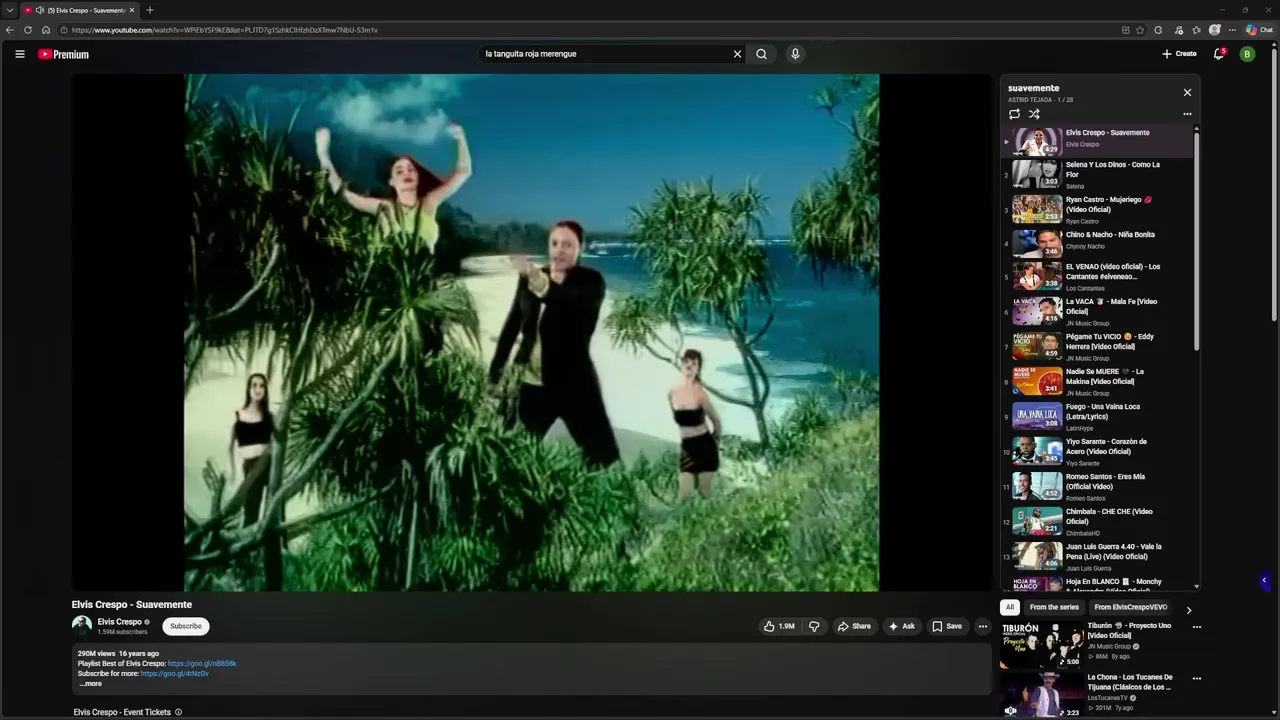Image resolution: width=1280 pixels, height=720 pixels.
Task: Open browser profile avatar
Action: pyautogui.click(x=1215, y=30)
